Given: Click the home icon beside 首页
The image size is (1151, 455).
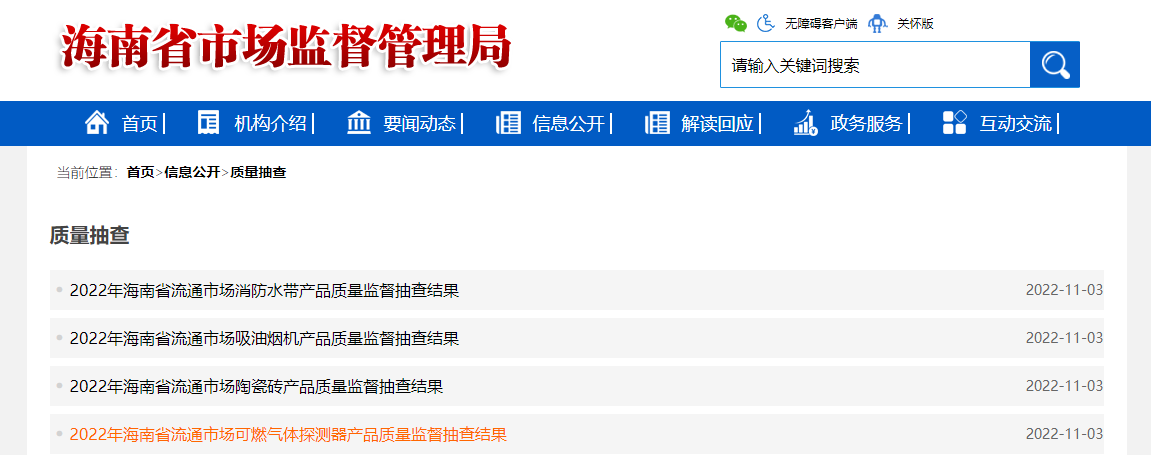Looking at the screenshot, I should 97,123.
